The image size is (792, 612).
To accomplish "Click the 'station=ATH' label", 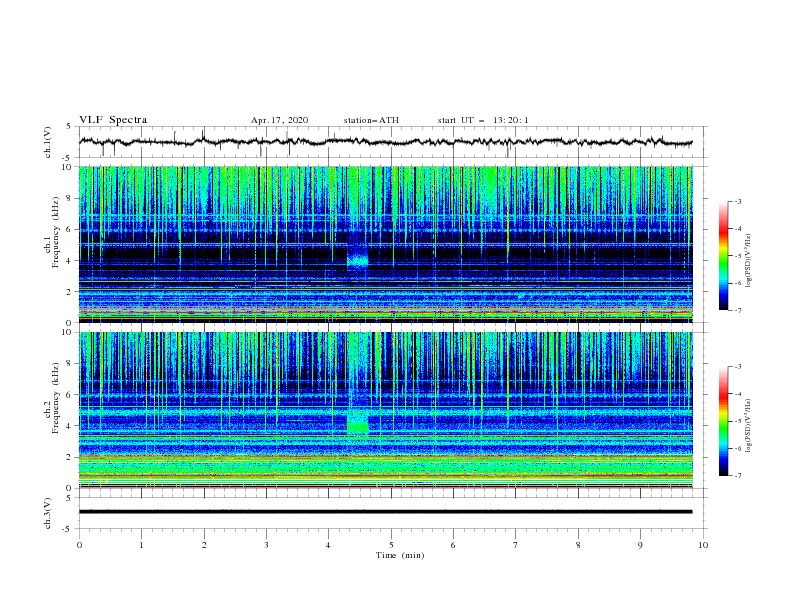I will pyautogui.click(x=371, y=120).
